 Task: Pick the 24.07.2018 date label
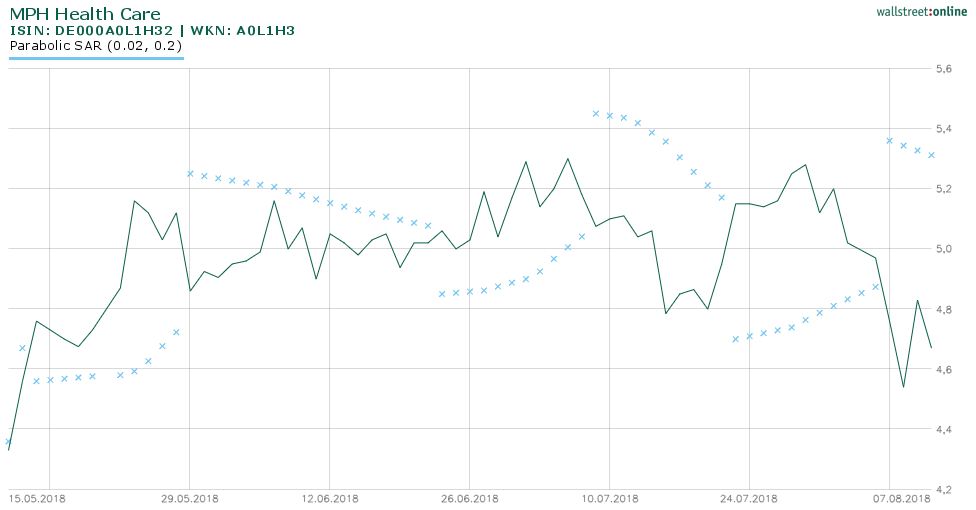[750, 498]
